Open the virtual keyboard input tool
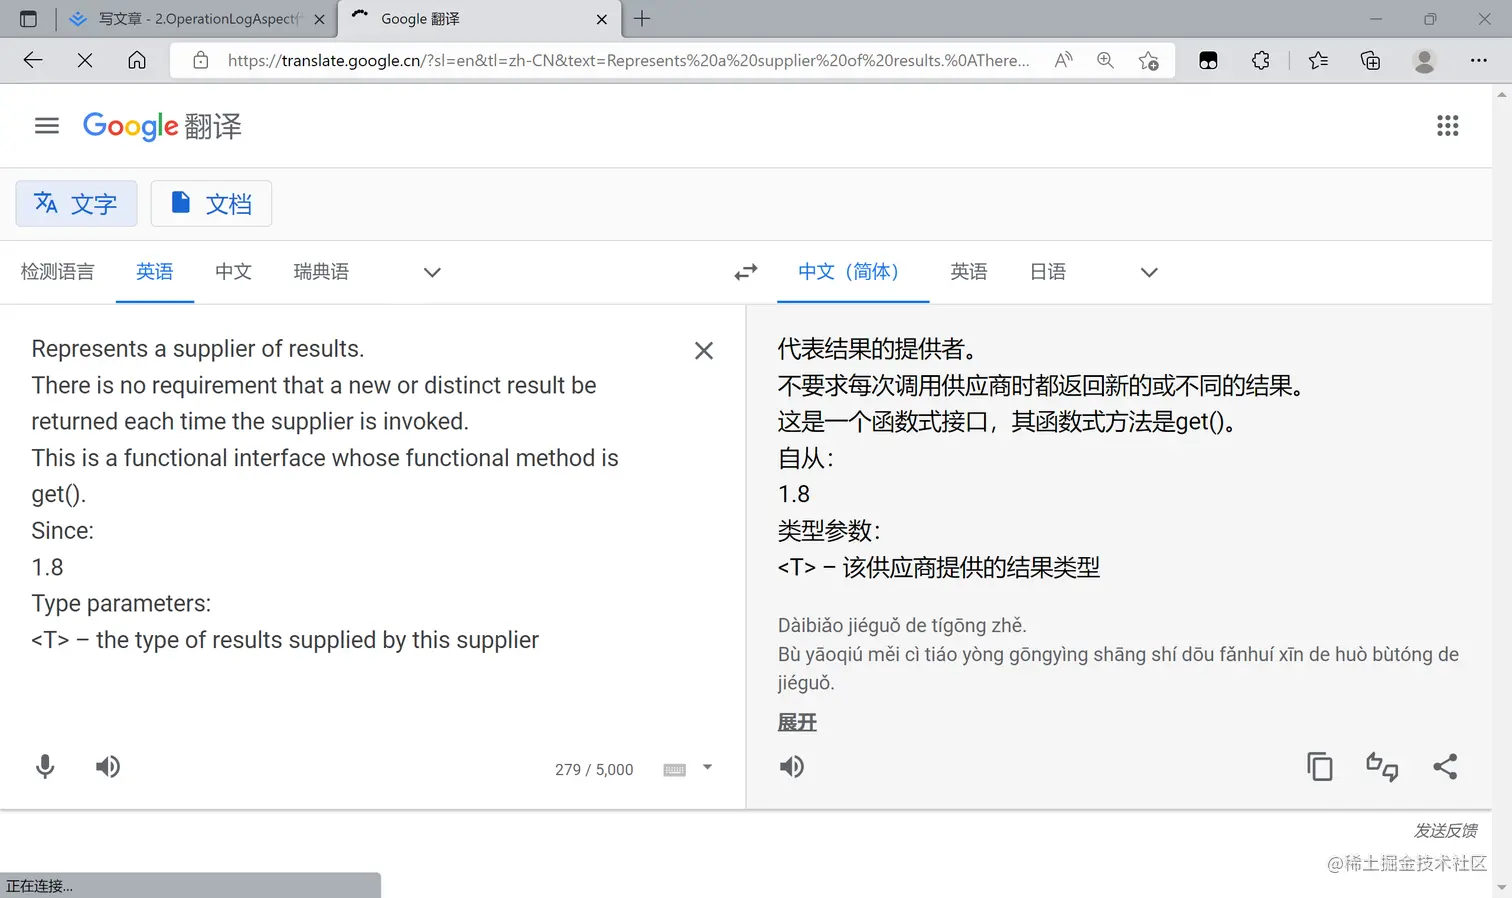Image resolution: width=1512 pixels, height=898 pixels. [675, 769]
